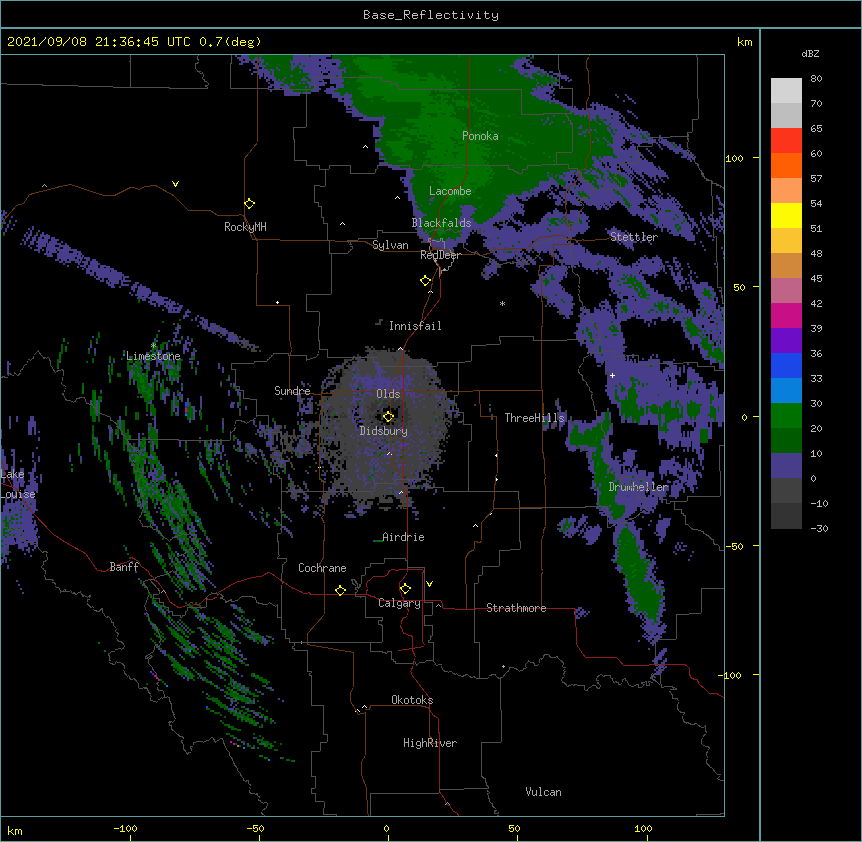Click the Sylvan label
The width and height of the screenshot is (862, 842).
(390, 245)
